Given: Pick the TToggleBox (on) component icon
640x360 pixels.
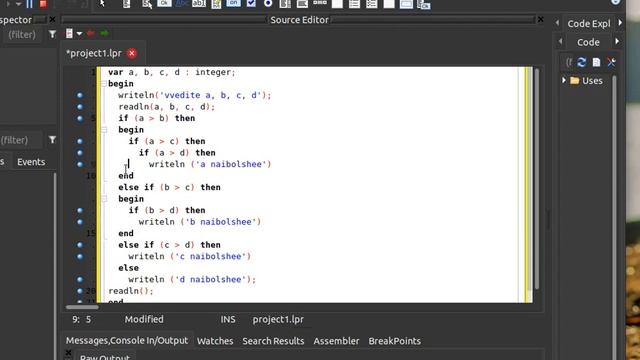Looking at the screenshot, I should (x=233, y=4).
